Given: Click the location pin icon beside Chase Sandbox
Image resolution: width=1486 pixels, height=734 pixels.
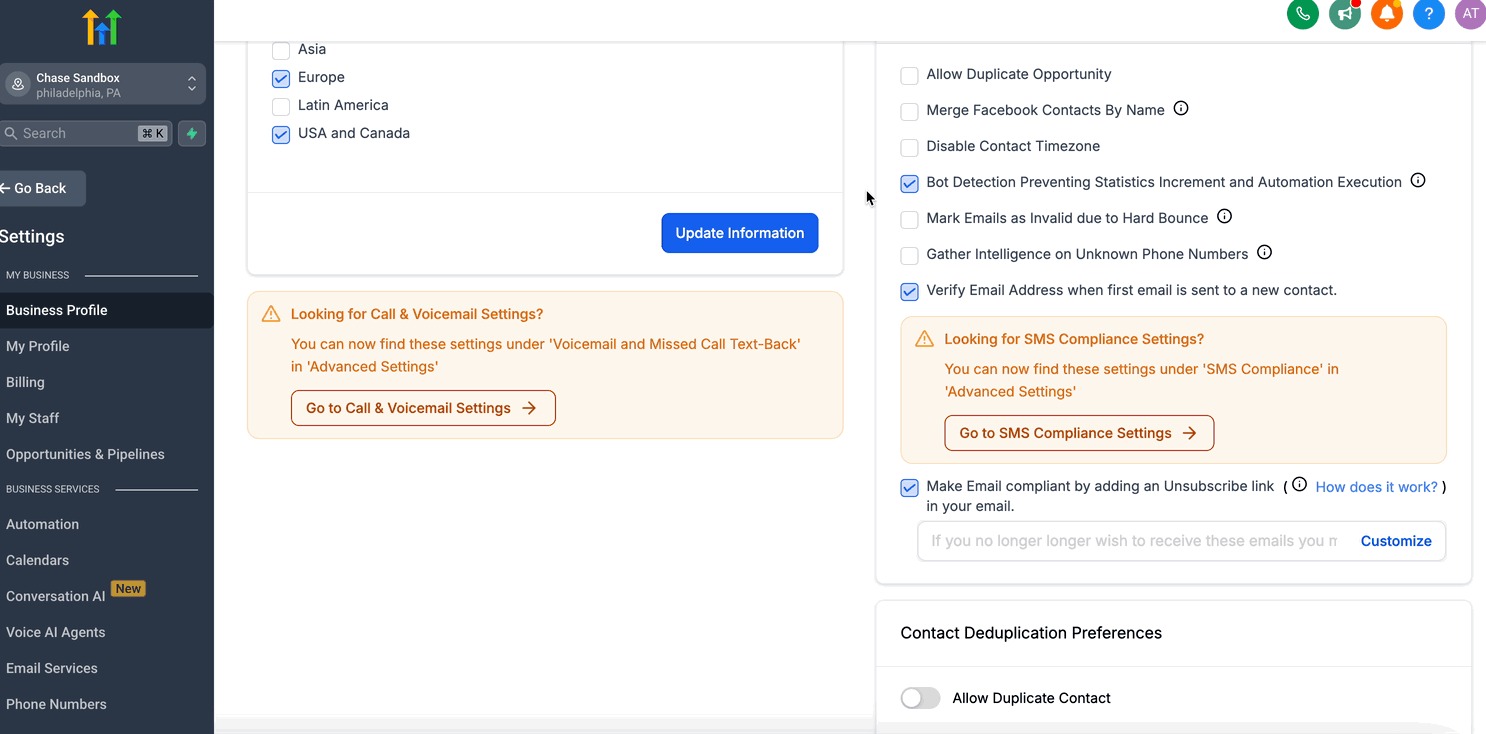Looking at the screenshot, I should click(18, 85).
